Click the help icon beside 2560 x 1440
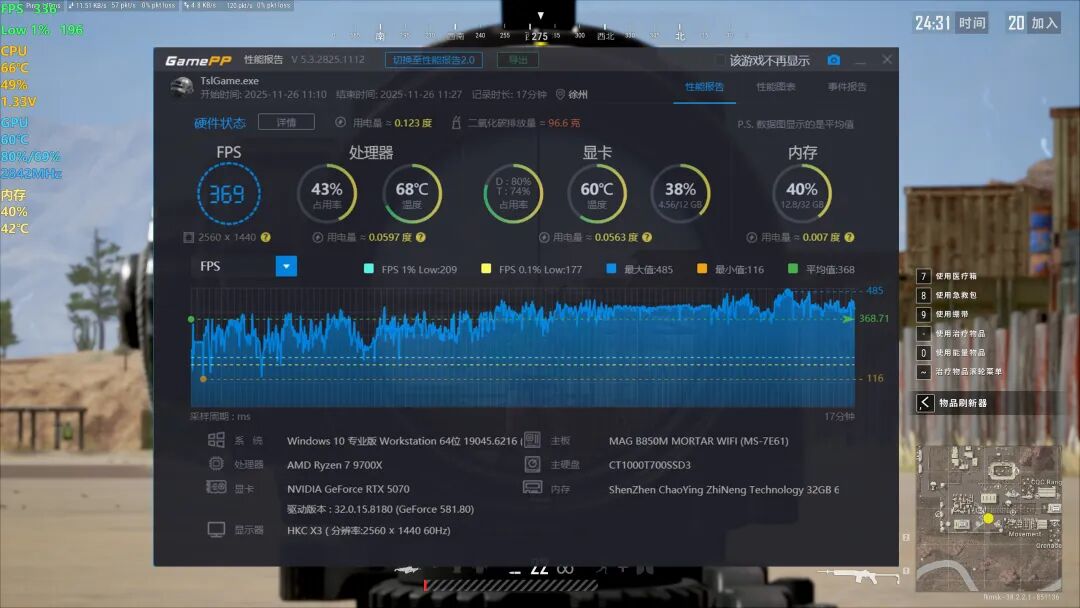 [x=266, y=238]
